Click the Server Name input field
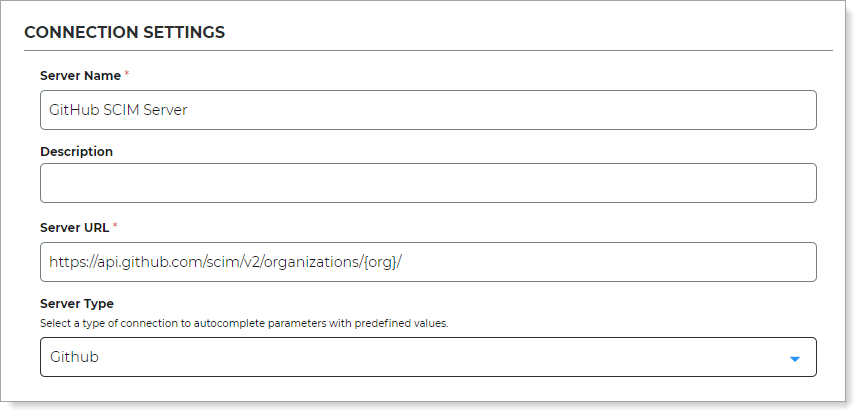Screen dimensions: 861x417 428,110
